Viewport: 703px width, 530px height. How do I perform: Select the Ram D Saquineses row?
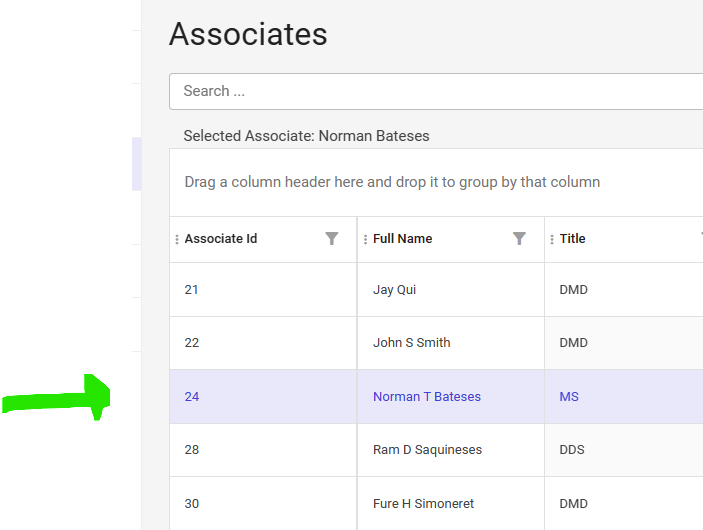coord(427,450)
